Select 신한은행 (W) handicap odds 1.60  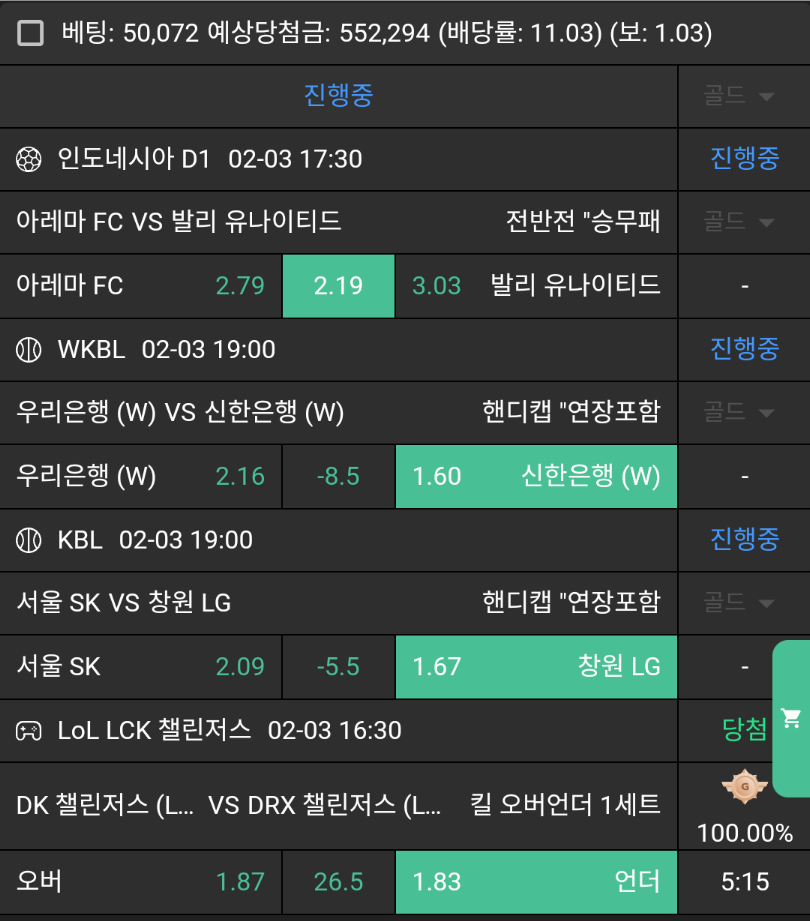pos(536,476)
